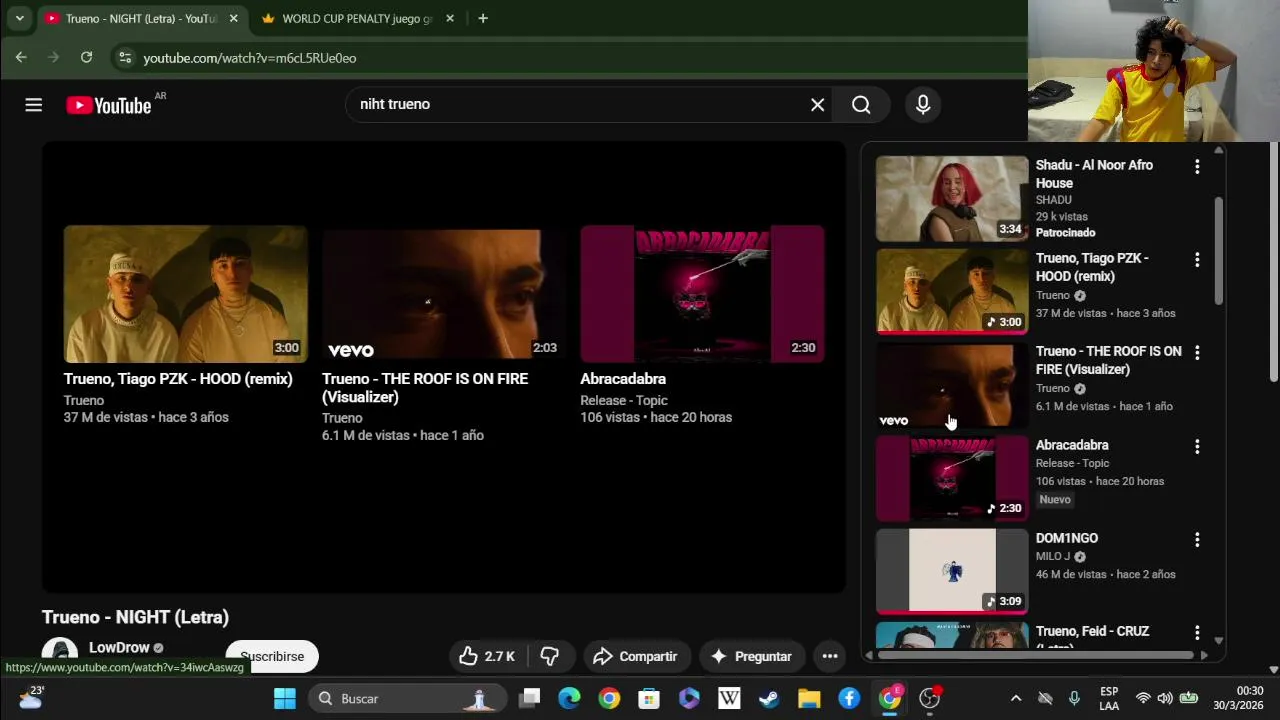1280x720 pixels.
Task: Switch to the WORLD CUP PENALTY tab
Action: [346, 19]
